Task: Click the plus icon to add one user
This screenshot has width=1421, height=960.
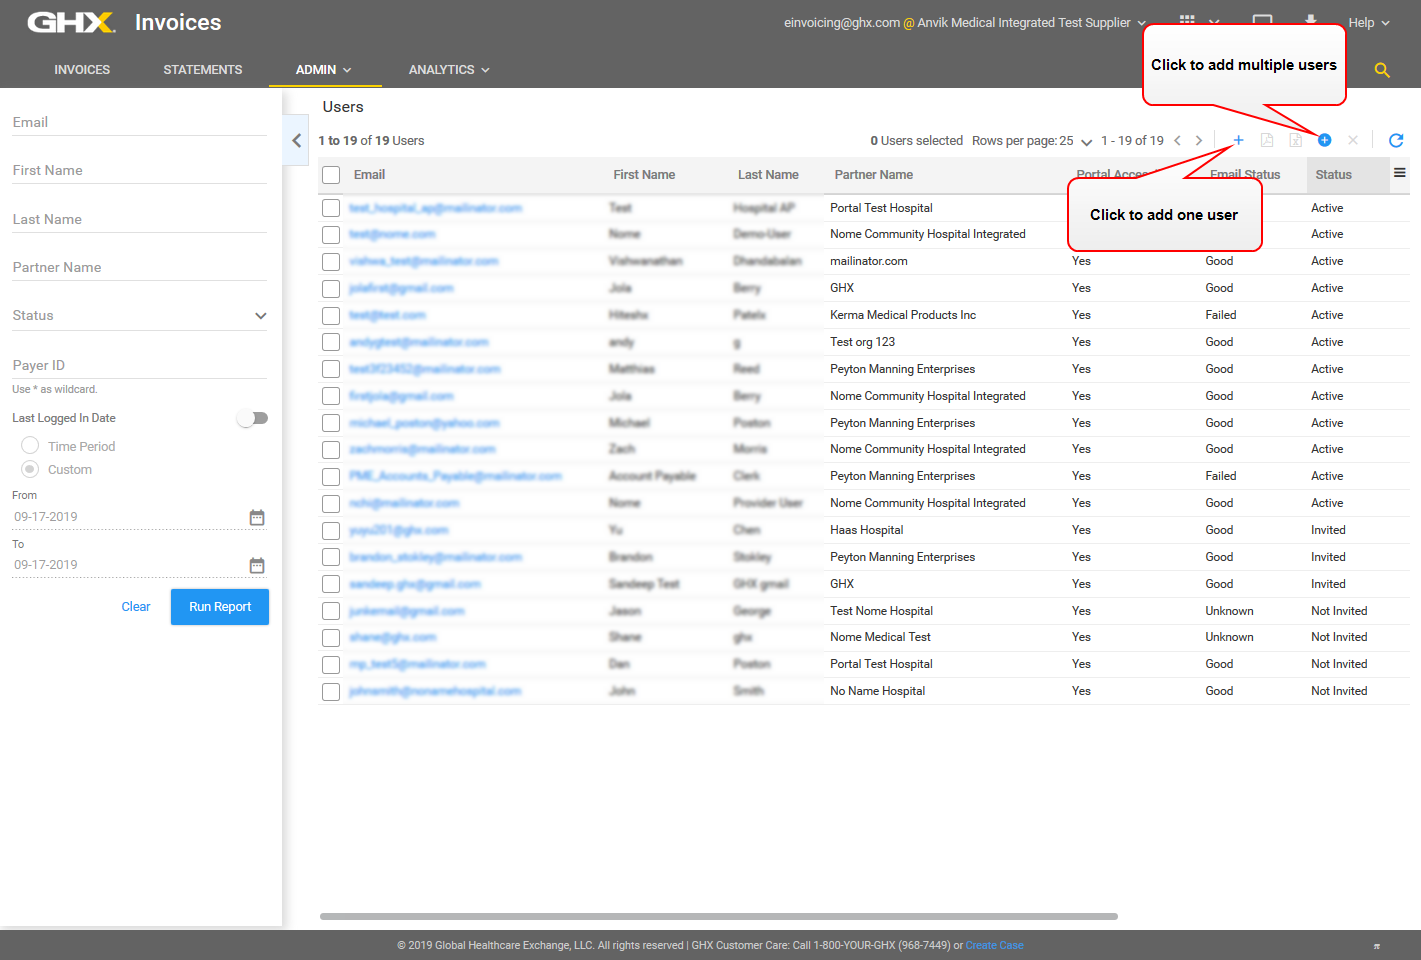Action: click(x=1238, y=140)
